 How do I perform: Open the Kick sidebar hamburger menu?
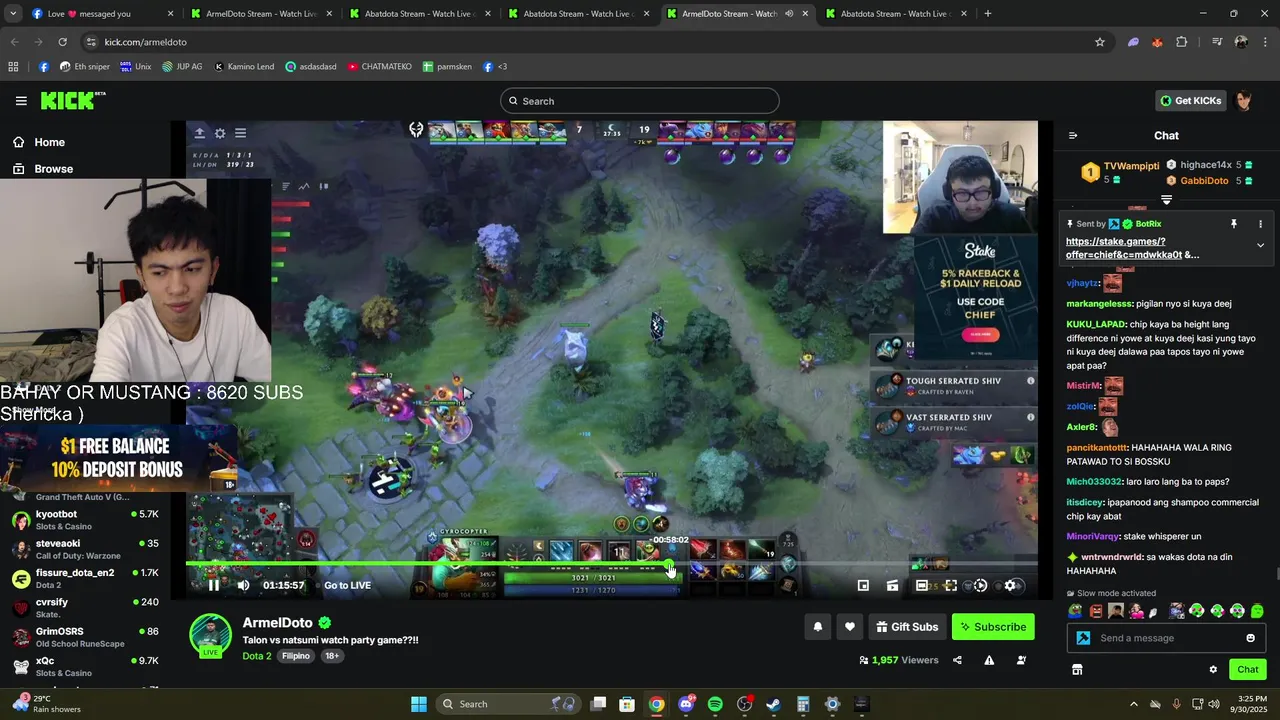pyautogui.click(x=21, y=100)
